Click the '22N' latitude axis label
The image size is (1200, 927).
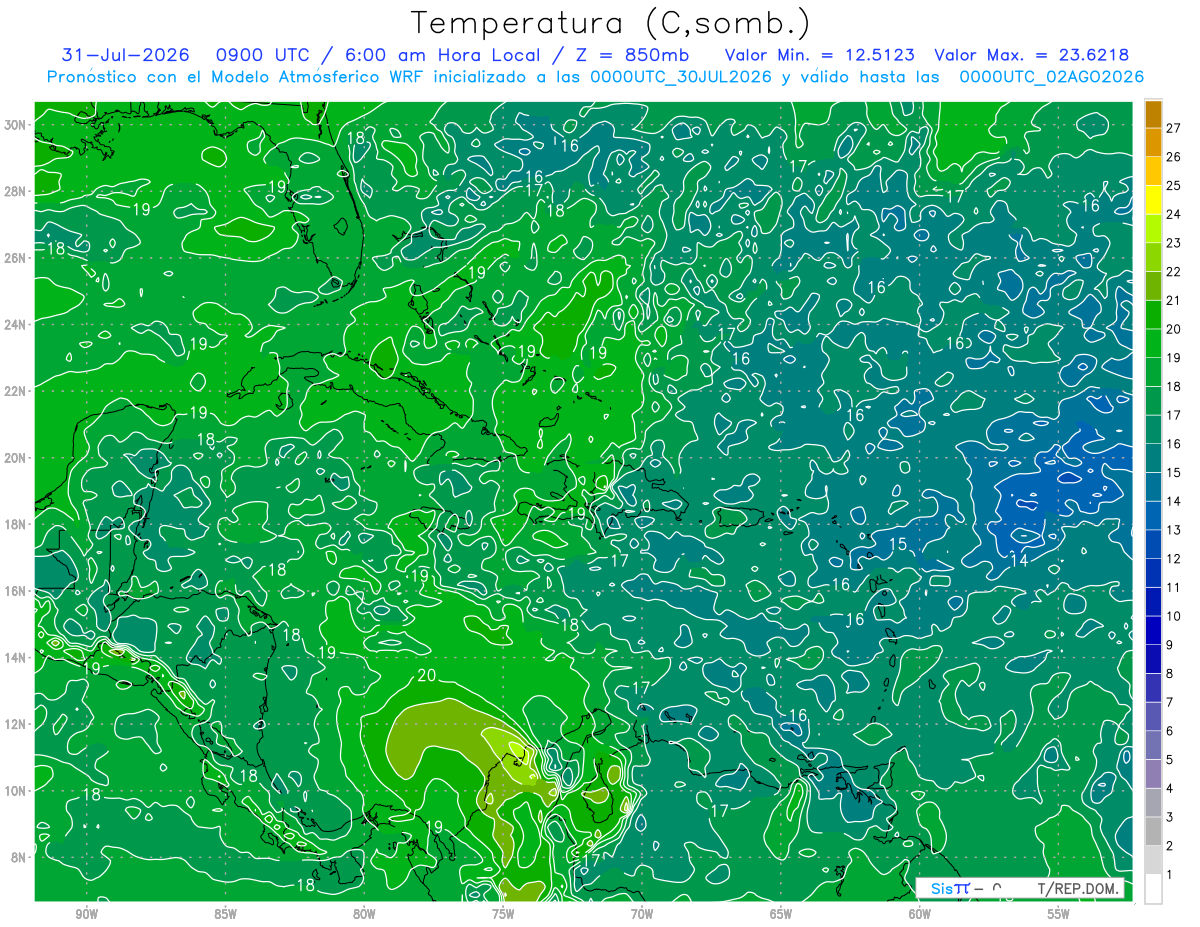[16, 391]
